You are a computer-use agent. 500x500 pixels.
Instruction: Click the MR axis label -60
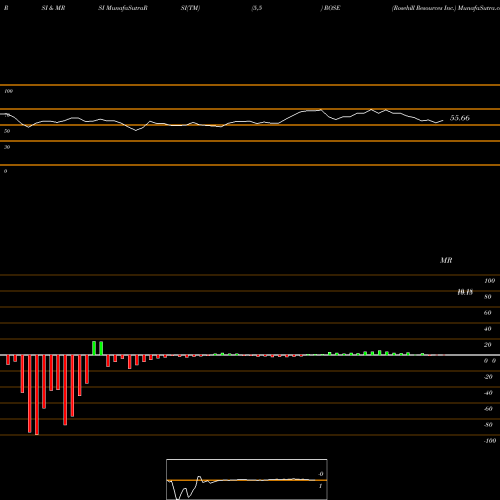tap(488, 409)
